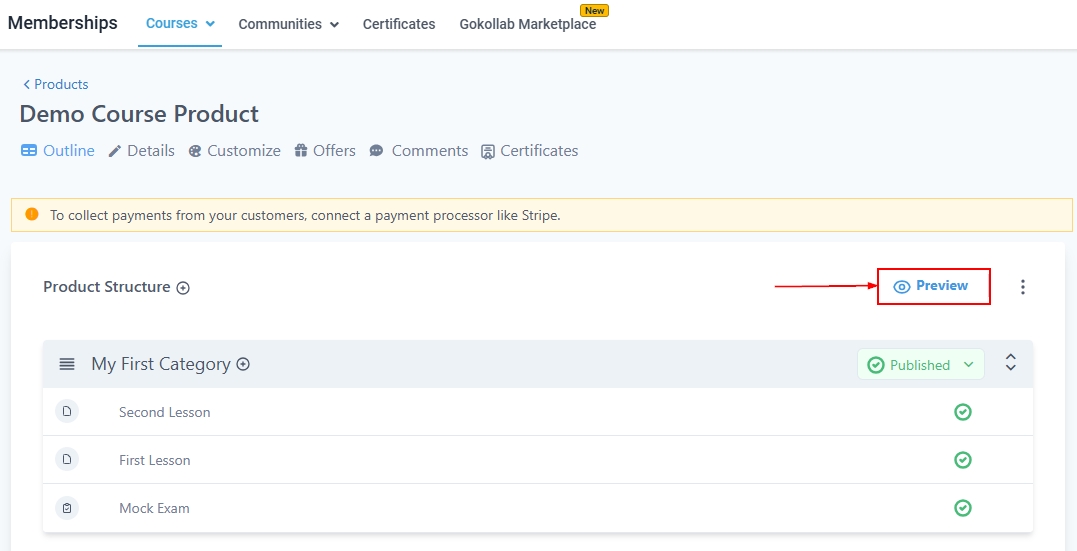Image resolution: width=1077 pixels, height=551 pixels.
Task: Open Gokollab Marketplace in the top navigation
Action: (x=527, y=24)
